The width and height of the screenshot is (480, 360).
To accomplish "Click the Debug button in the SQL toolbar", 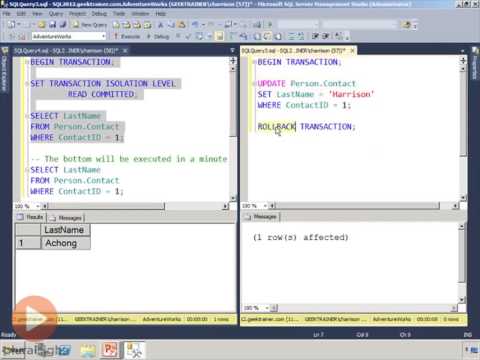I will tap(158, 36).
